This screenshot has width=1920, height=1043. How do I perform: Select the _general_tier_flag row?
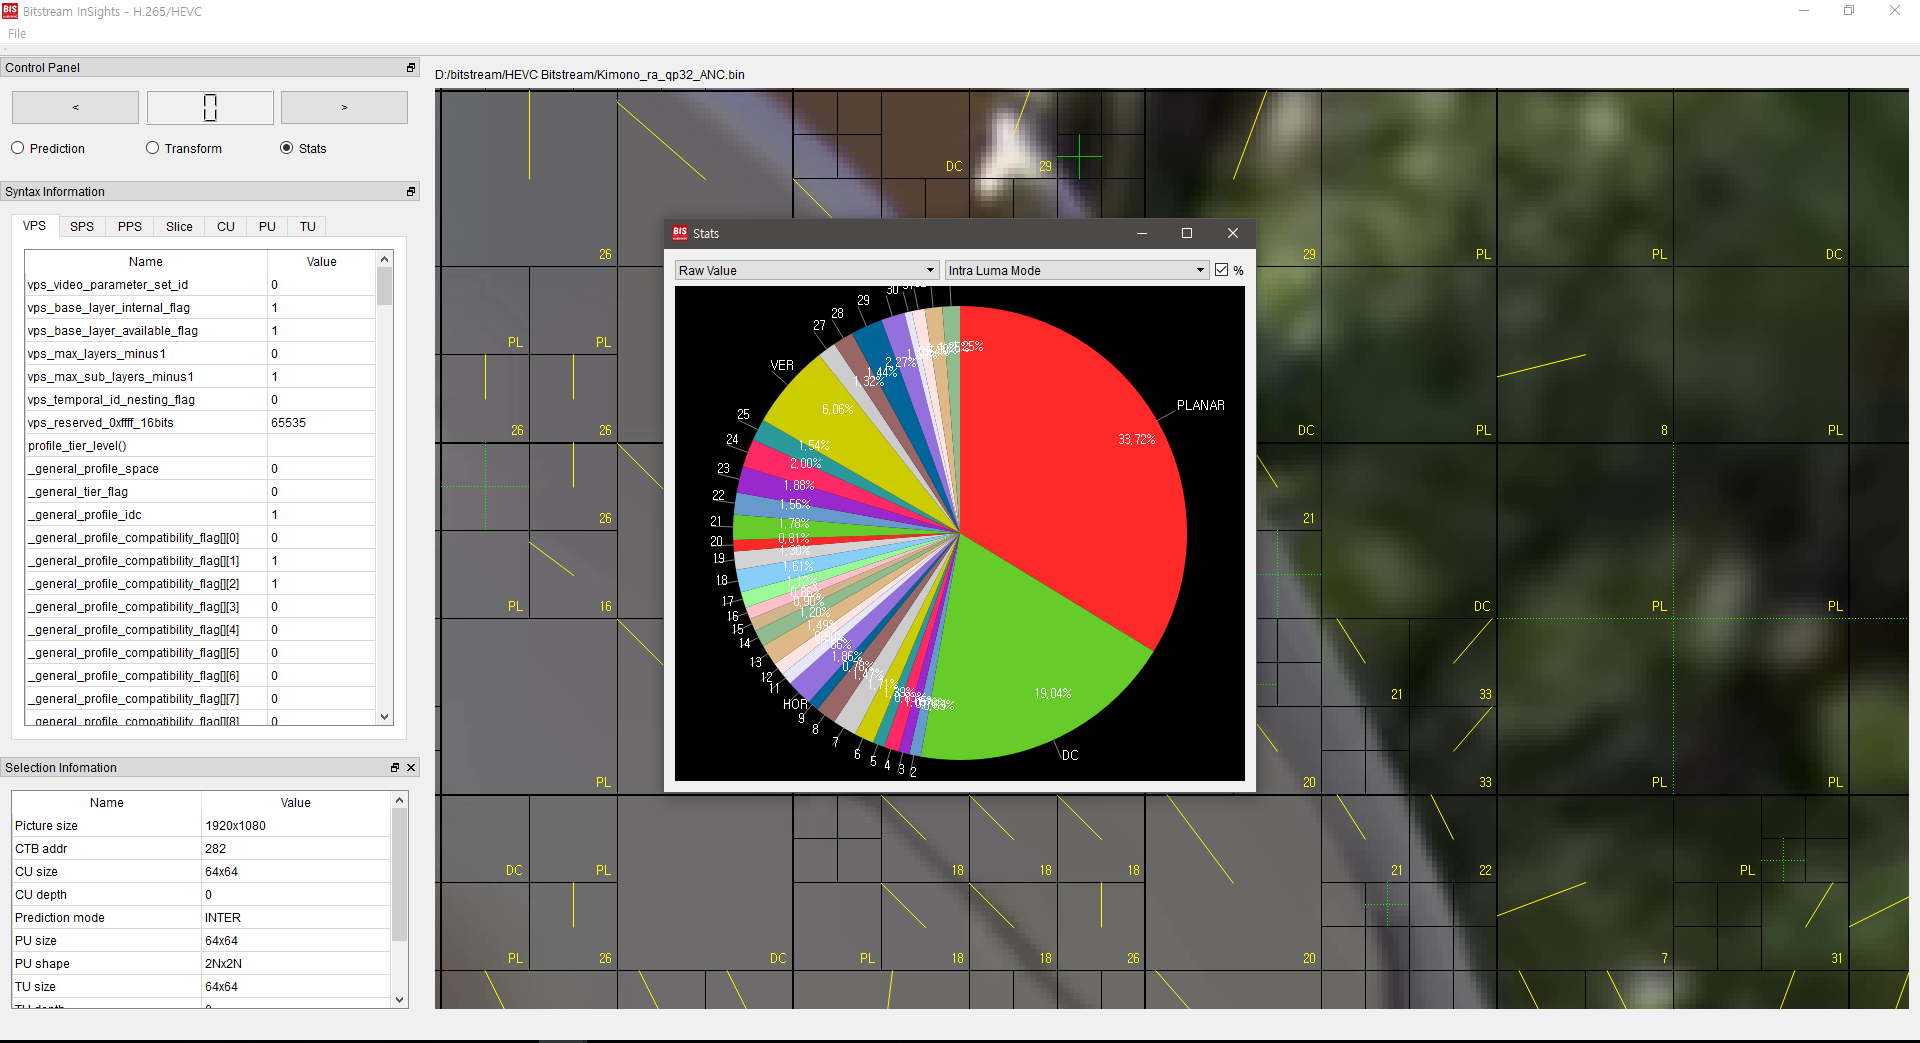click(x=200, y=492)
